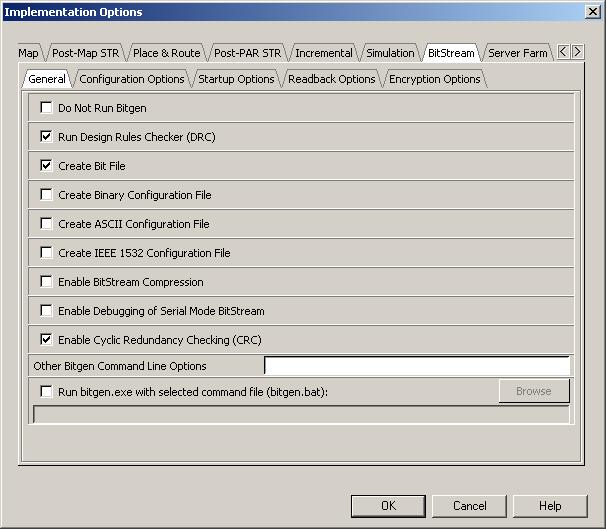Switch to the Simulation tab
Viewport: 606px width, 529px height.
(x=390, y=53)
